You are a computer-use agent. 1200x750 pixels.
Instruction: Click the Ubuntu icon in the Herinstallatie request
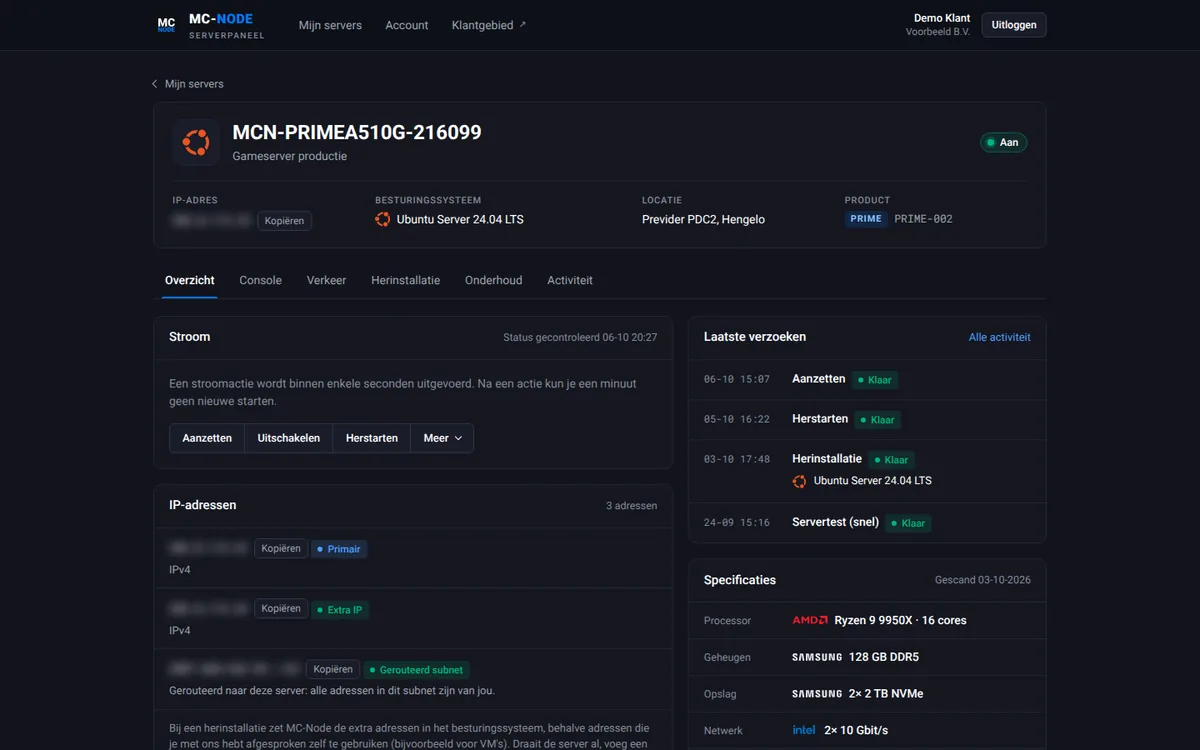(799, 481)
